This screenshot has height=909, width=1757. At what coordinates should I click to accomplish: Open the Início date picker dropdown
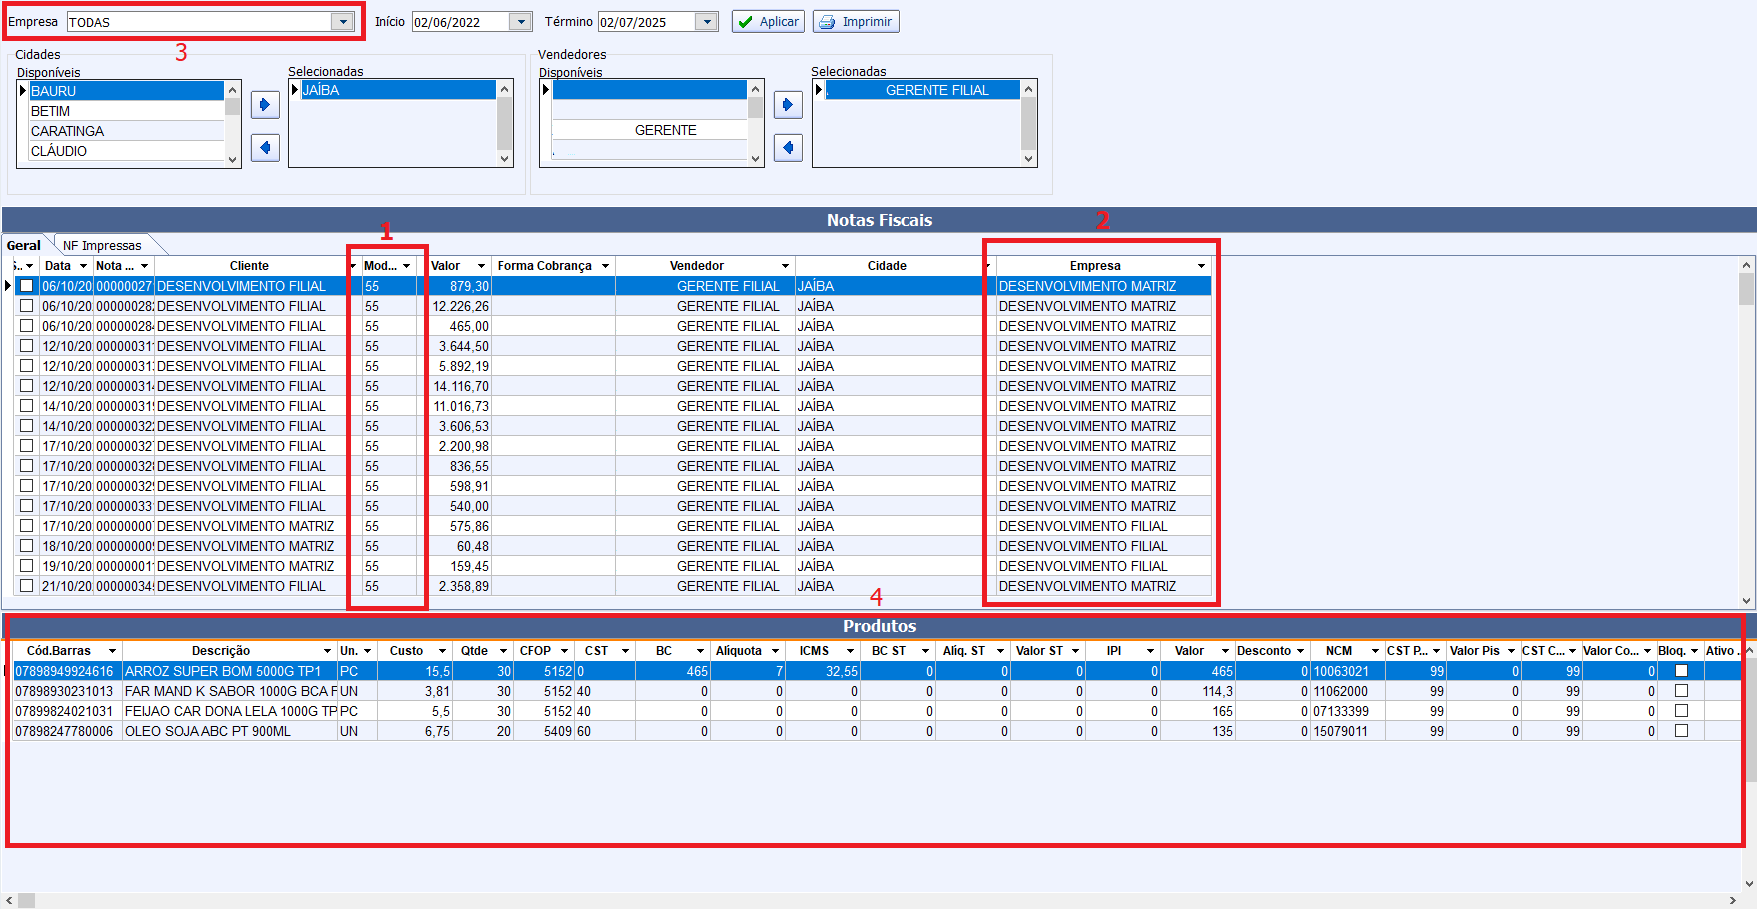520,22
